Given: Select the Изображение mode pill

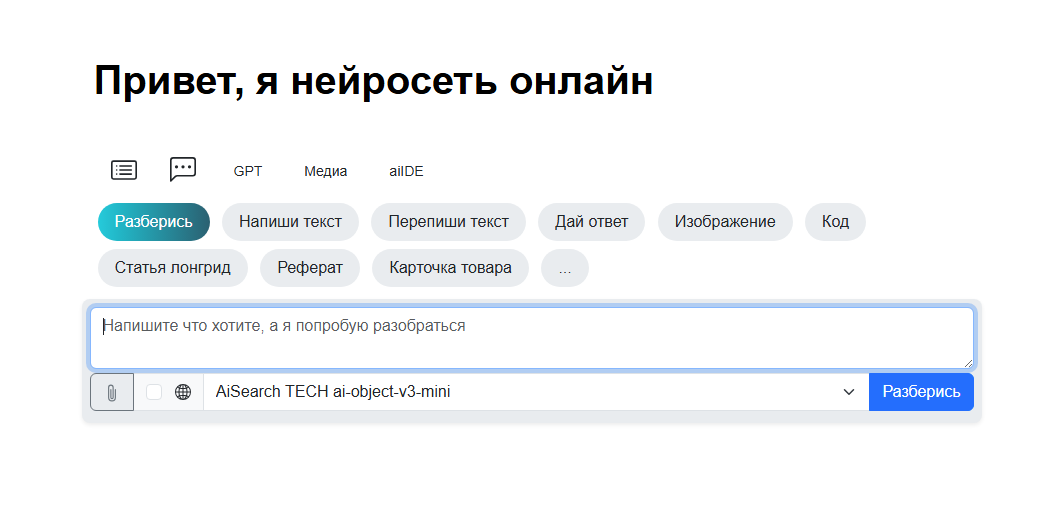Looking at the screenshot, I should point(725,222).
